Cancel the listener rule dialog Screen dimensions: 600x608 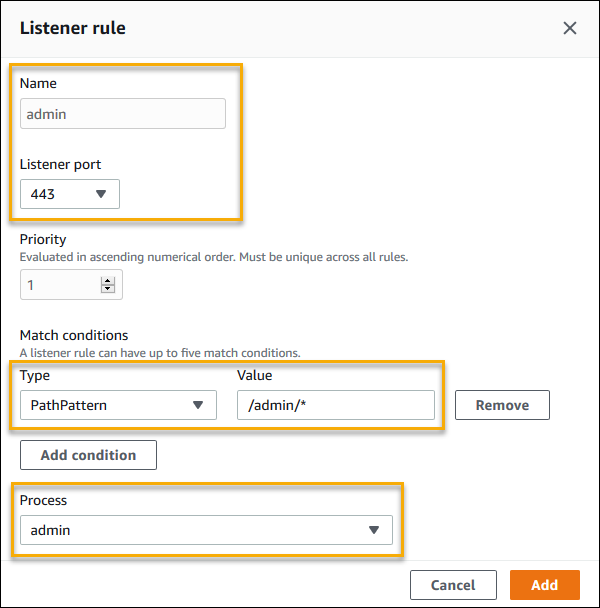[453, 585]
